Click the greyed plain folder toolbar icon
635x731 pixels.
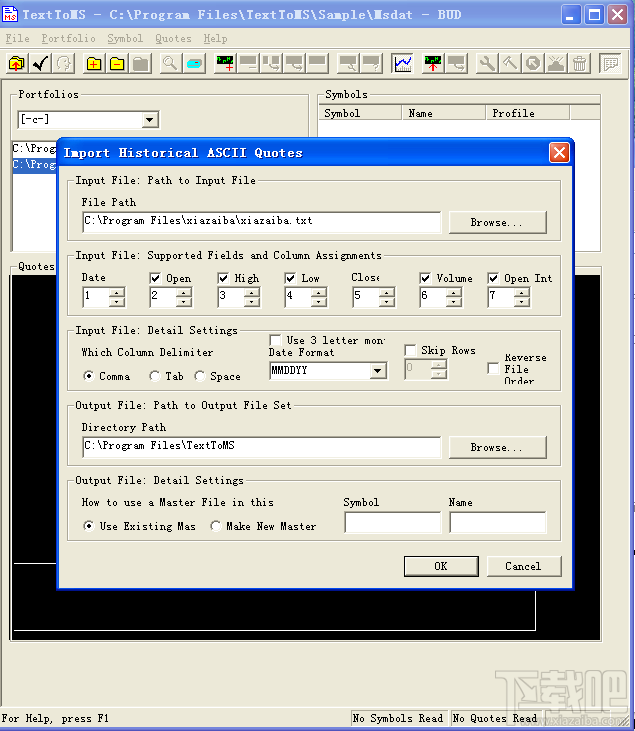click(x=140, y=63)
